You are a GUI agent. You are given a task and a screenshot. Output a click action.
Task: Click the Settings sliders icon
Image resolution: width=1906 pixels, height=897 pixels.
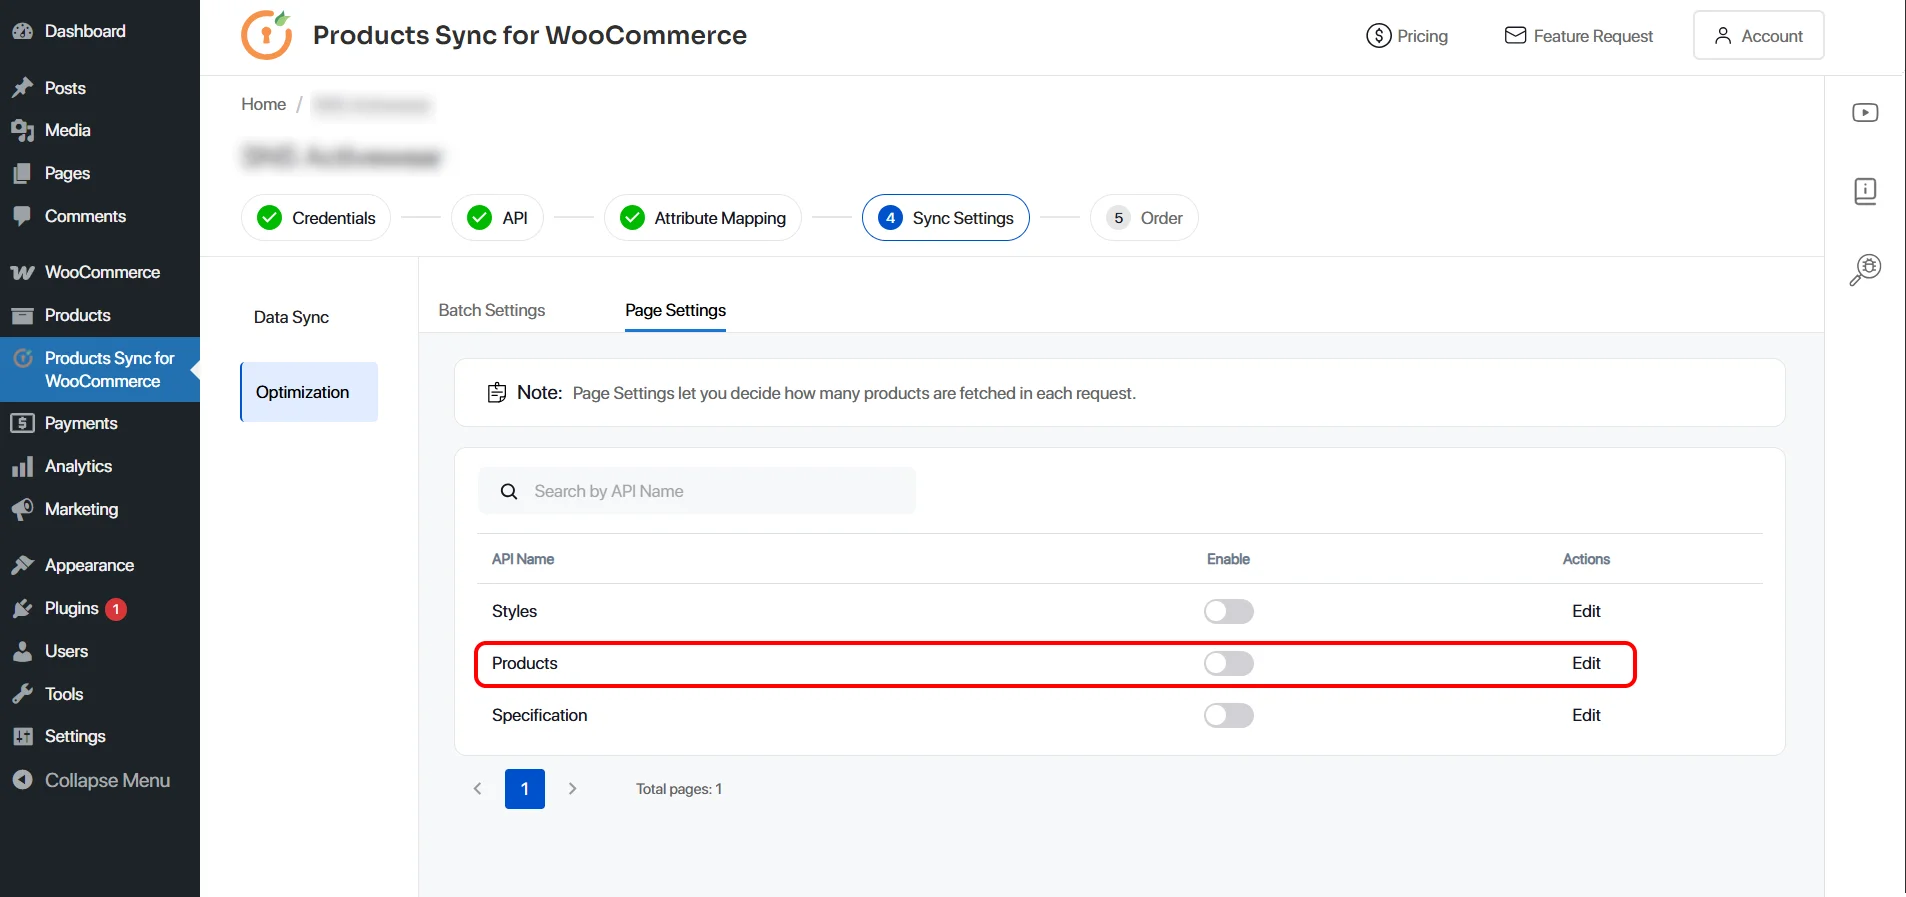(x=22, y=736)
